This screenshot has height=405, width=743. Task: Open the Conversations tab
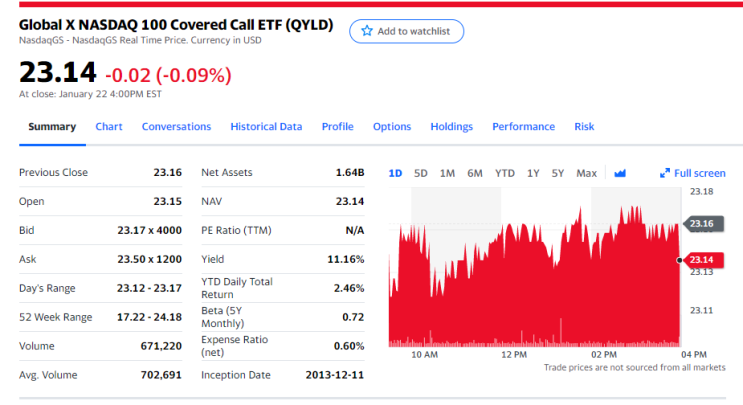(x=176, y=126)
